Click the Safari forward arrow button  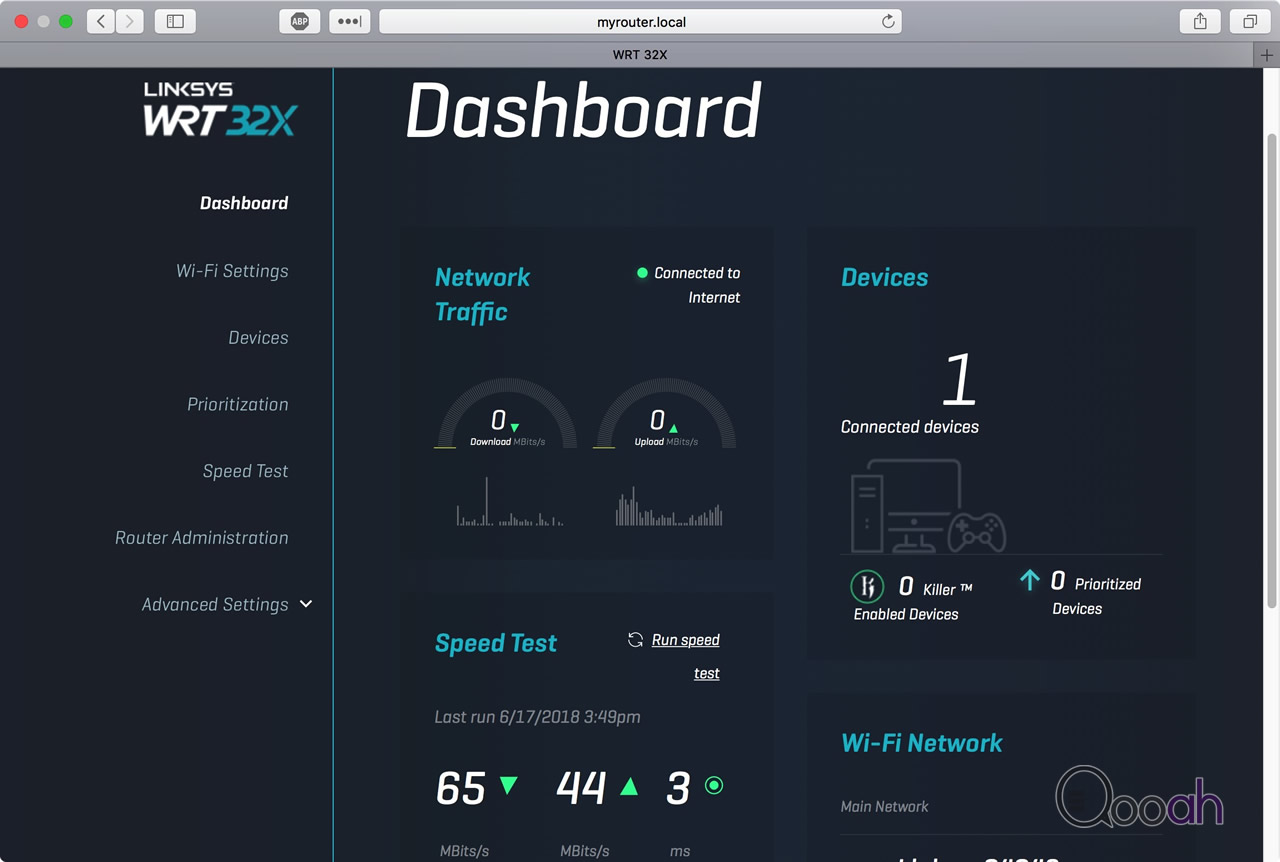click(x=130, y=21)
